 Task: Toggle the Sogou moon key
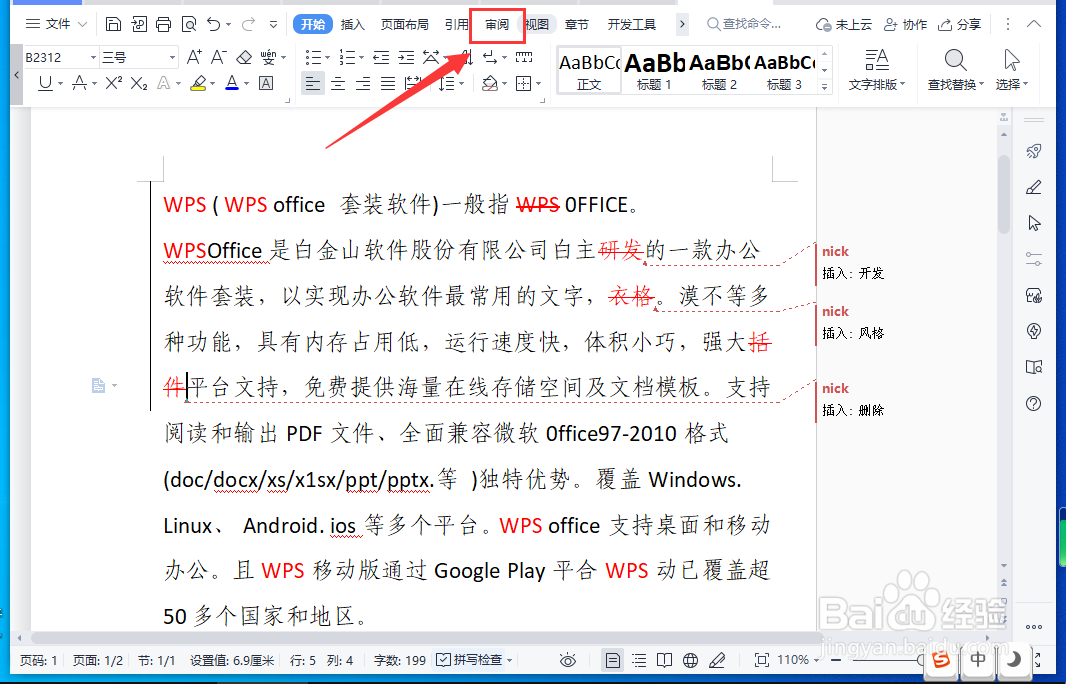pyautogui.click(x=1013, y=659)
